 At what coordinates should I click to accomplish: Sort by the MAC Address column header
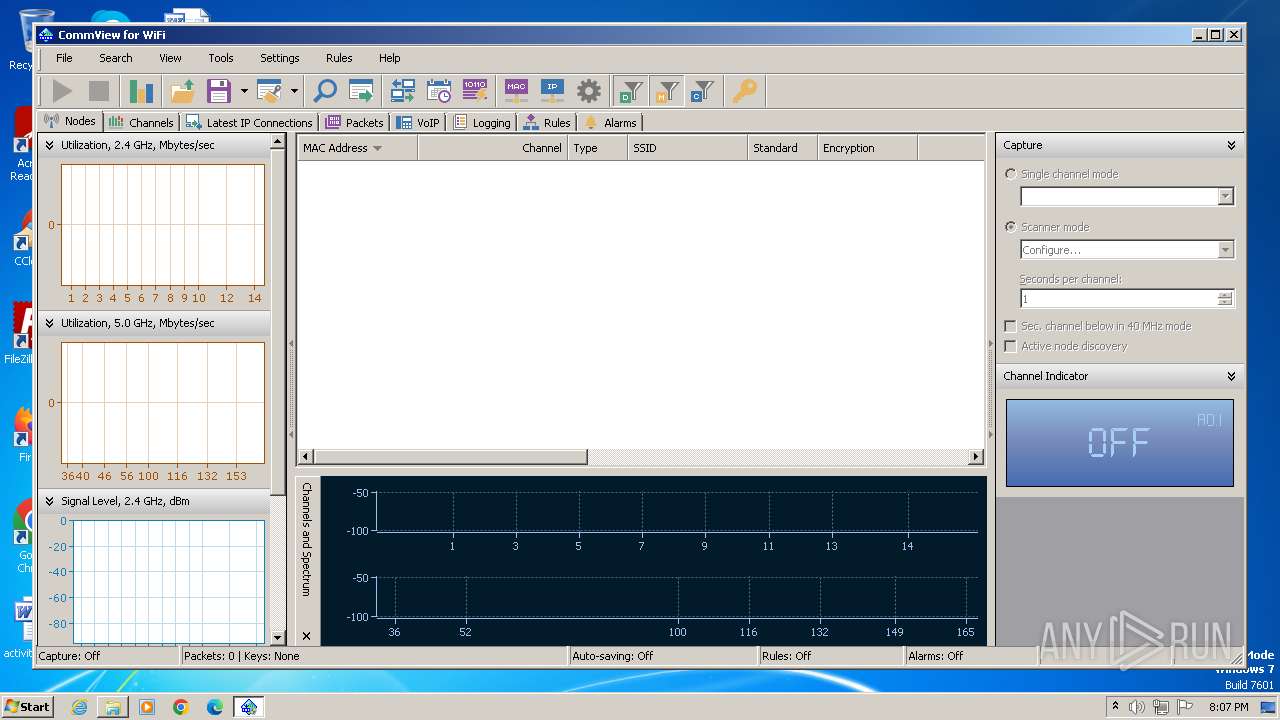pyautogui.click(x=357, y=148)
